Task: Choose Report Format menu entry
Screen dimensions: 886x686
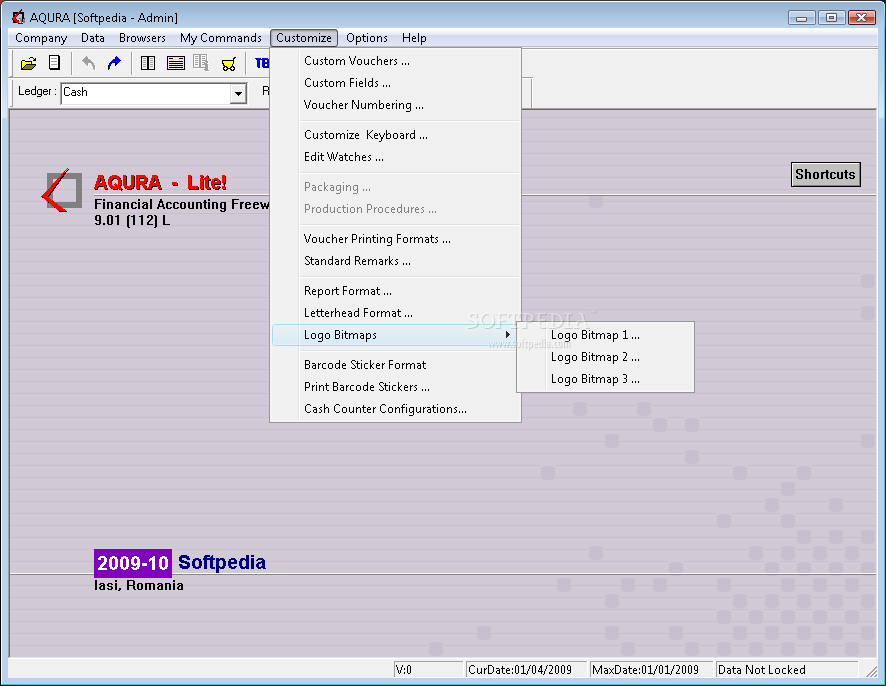Action: (x=396, y=290)
